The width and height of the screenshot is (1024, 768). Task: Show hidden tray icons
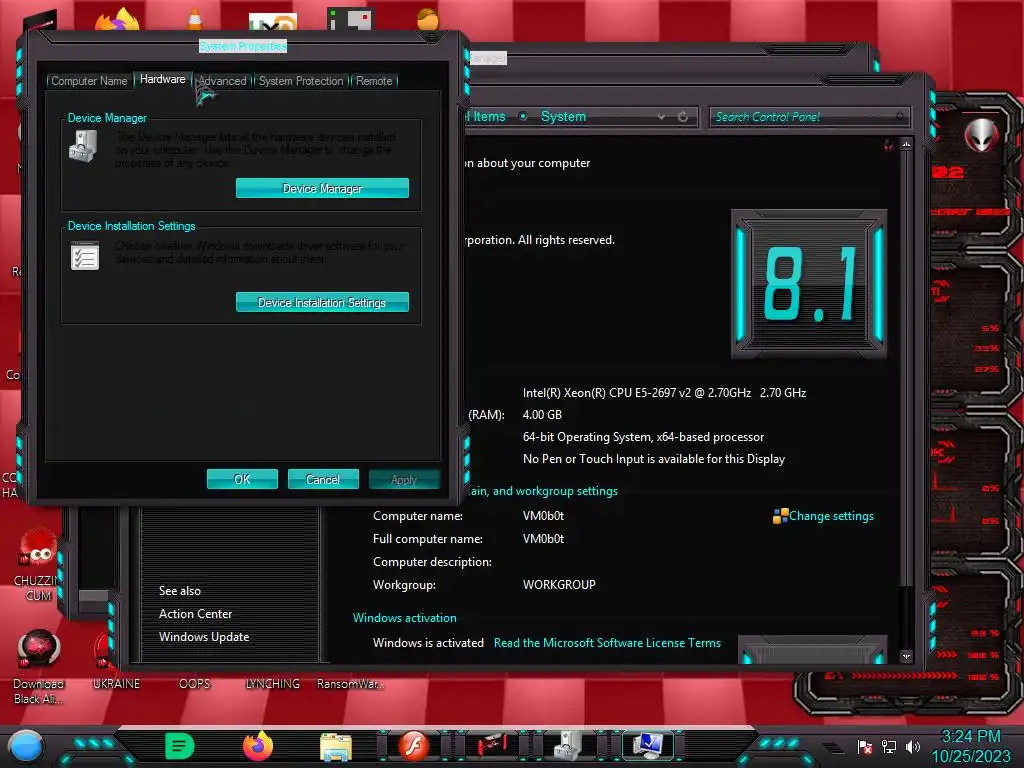pos(833,747)
